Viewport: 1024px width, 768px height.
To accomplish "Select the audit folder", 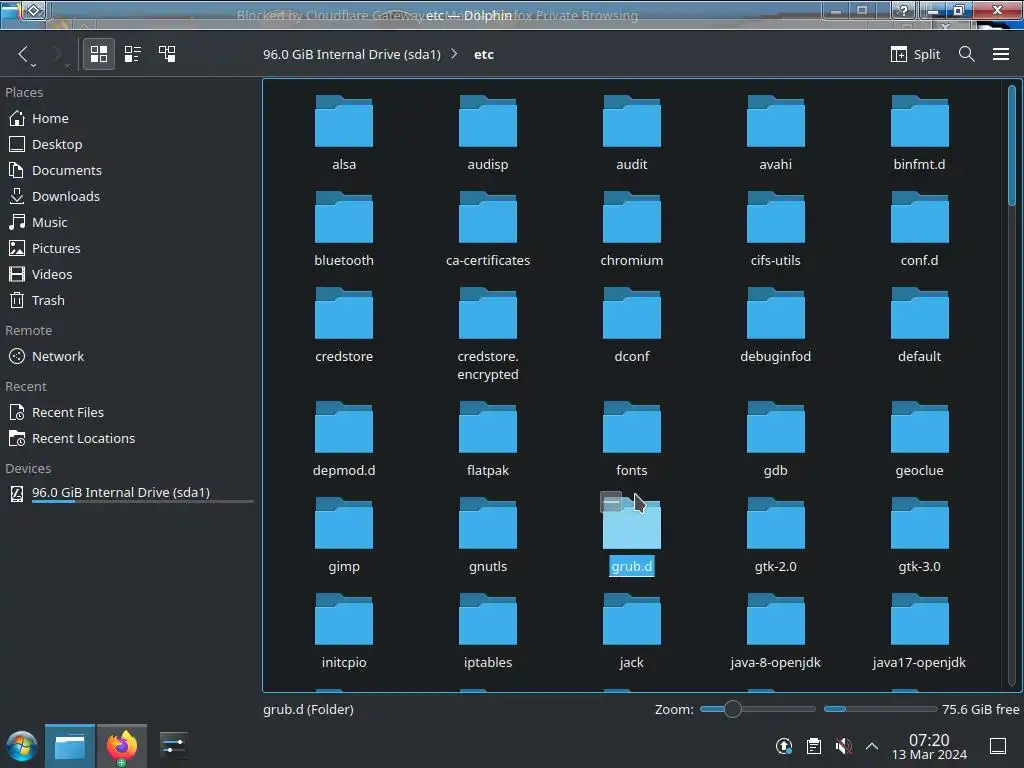I will point(632,134).
